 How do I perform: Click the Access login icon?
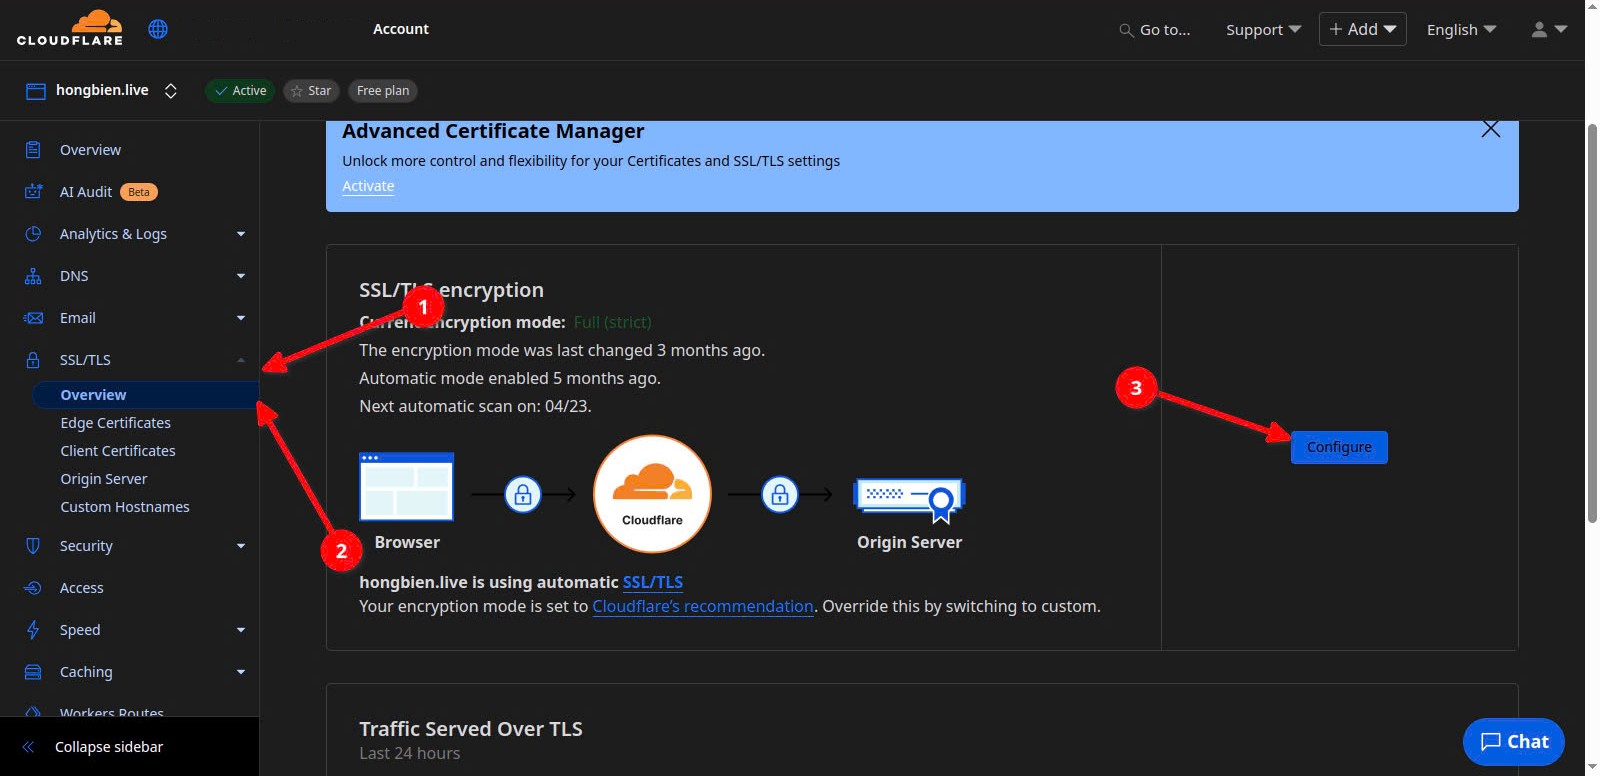pos(33,588)
